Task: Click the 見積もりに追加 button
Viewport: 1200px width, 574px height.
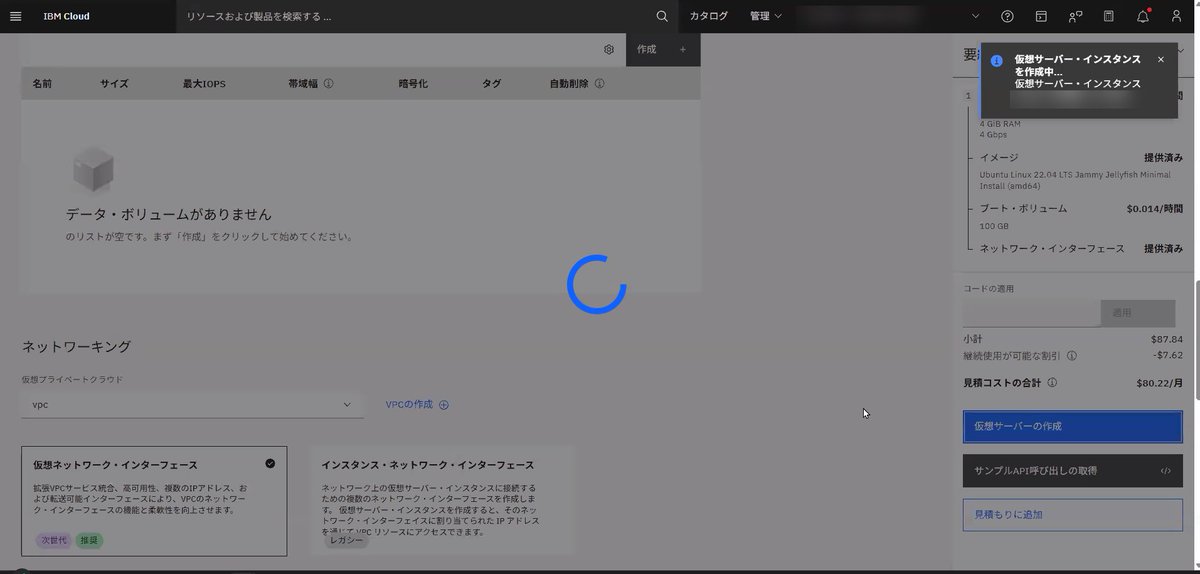Action: (1073, 514)
